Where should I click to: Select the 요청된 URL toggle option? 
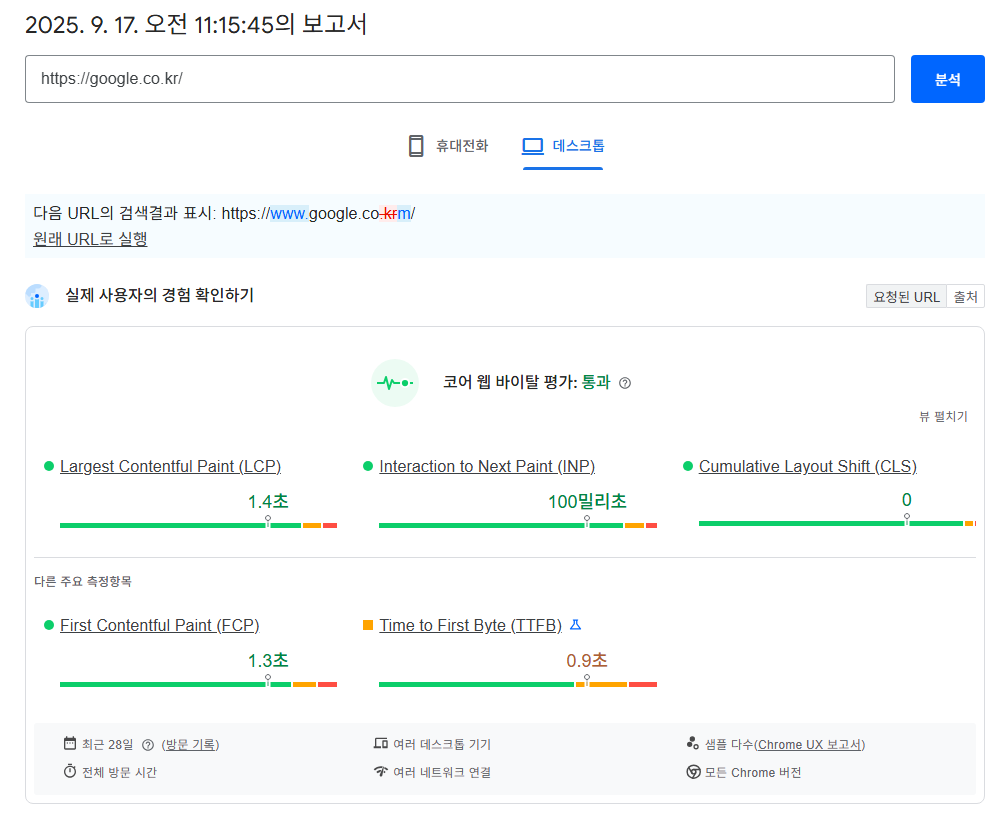(906, 296)
